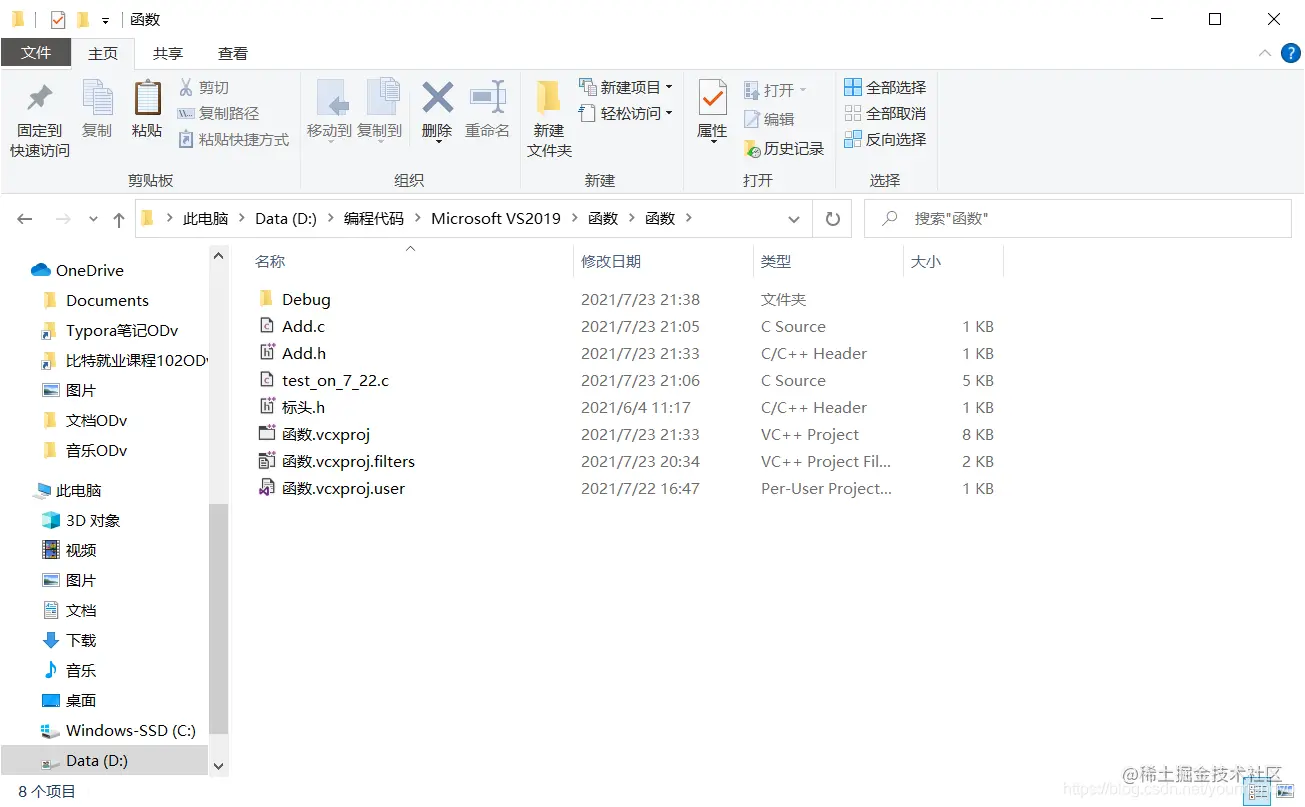Go back with the left arrow

pyautogui.click(x=25, y=219)
